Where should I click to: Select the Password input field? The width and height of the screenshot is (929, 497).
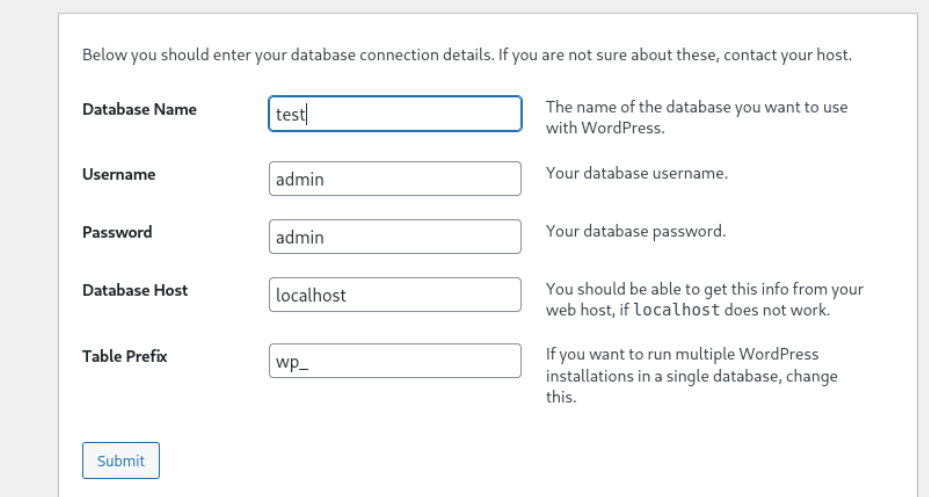pos(395,238)
